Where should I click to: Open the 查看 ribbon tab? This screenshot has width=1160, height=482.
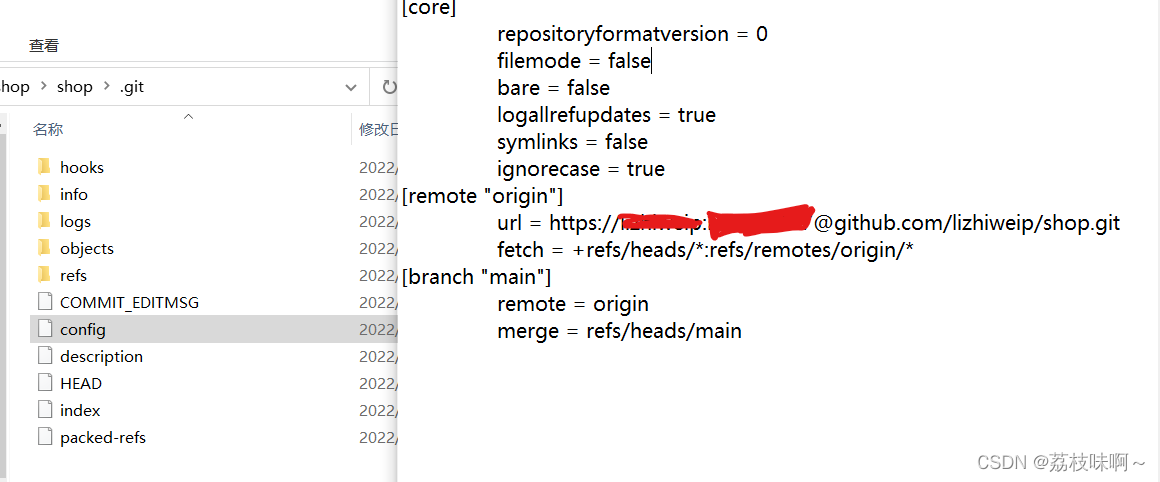(x=44, y=46)
